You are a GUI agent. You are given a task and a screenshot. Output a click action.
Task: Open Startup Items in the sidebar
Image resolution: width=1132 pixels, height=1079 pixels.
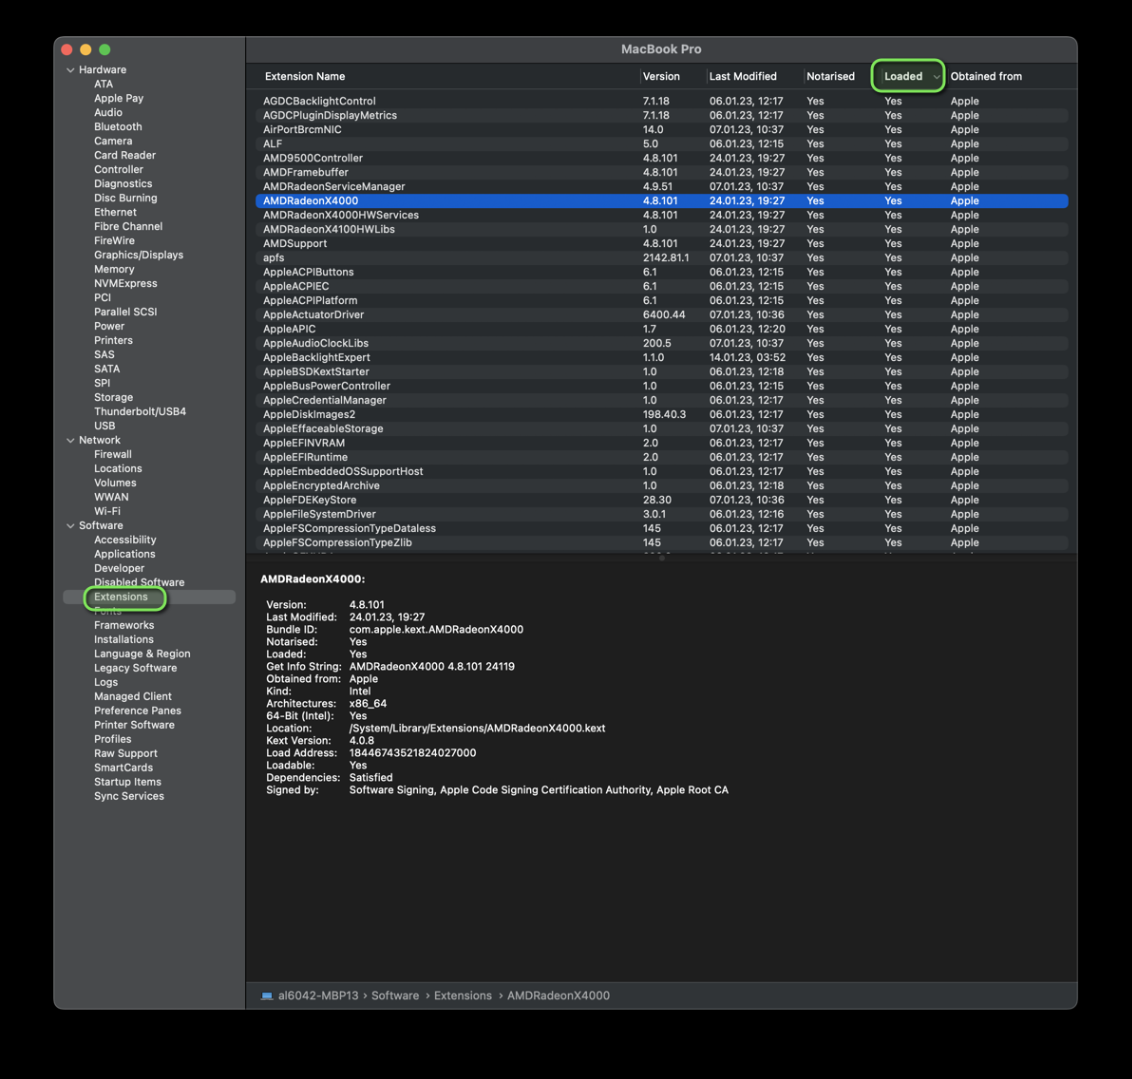pyautogui.click(x=127, y=782)
